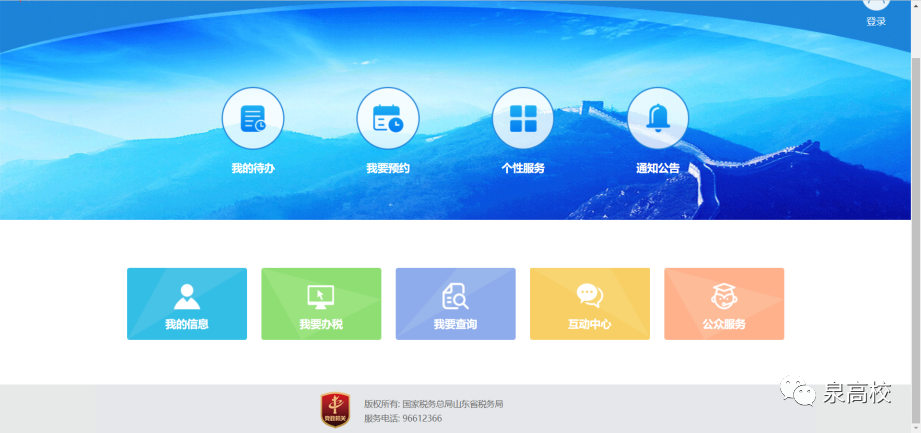Select the 个性服务 grid icon
The height and width of the screenshot is (433, 921).
[x=522, y=119]
